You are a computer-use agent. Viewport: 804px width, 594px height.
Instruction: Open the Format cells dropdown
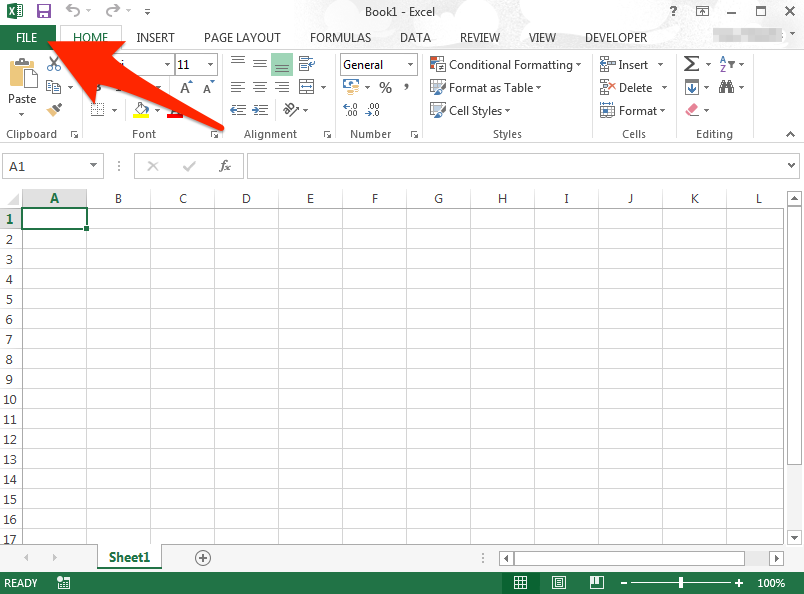tap(632, 110)
